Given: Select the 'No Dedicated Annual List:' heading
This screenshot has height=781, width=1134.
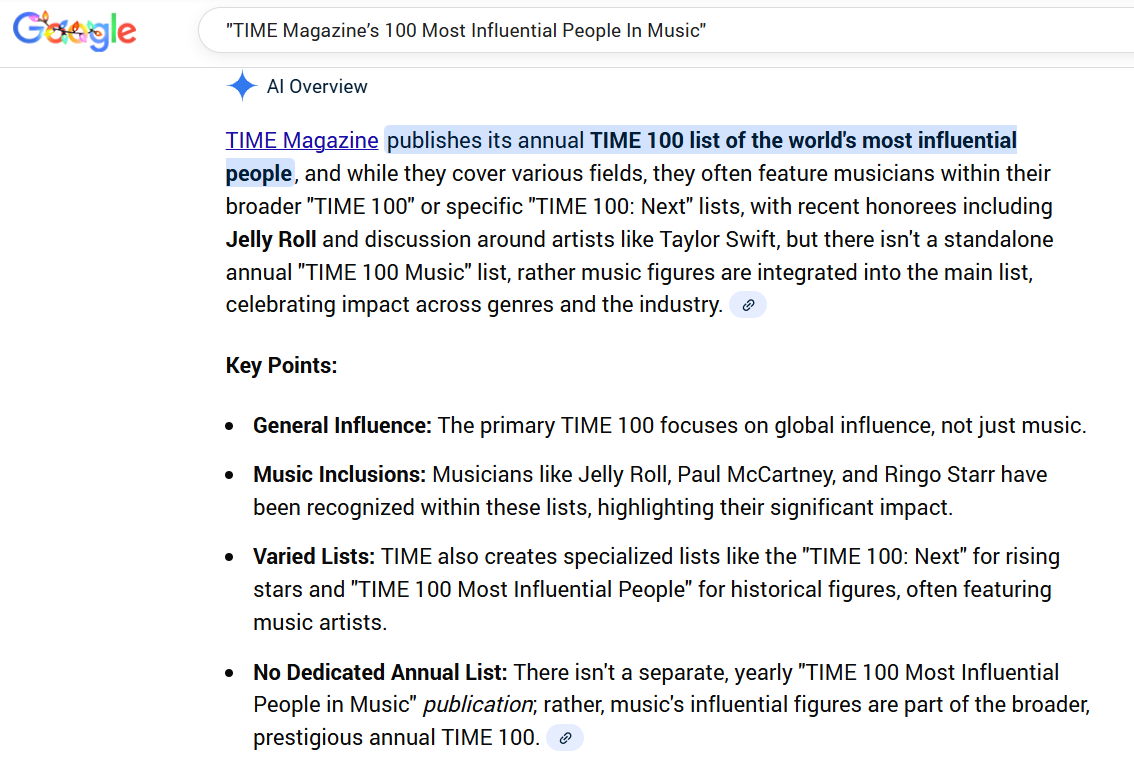Looking at the screenshot, I should pyautogui.click(x=380, y=672).
